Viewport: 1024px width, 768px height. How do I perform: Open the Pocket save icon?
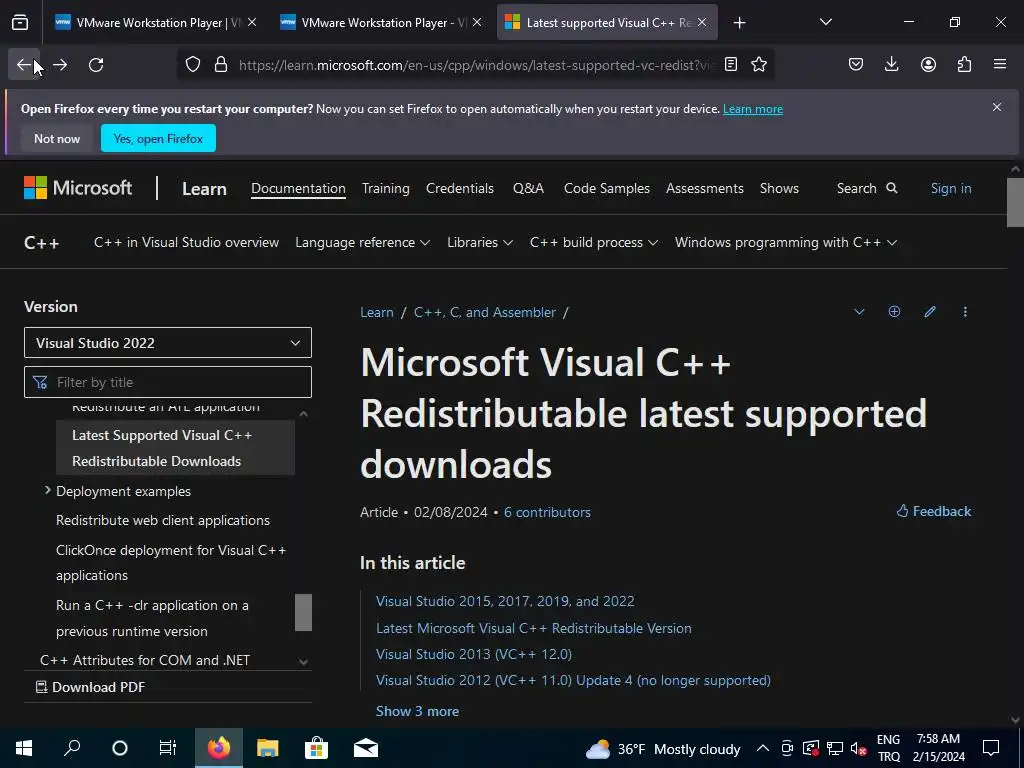(856, 65)
